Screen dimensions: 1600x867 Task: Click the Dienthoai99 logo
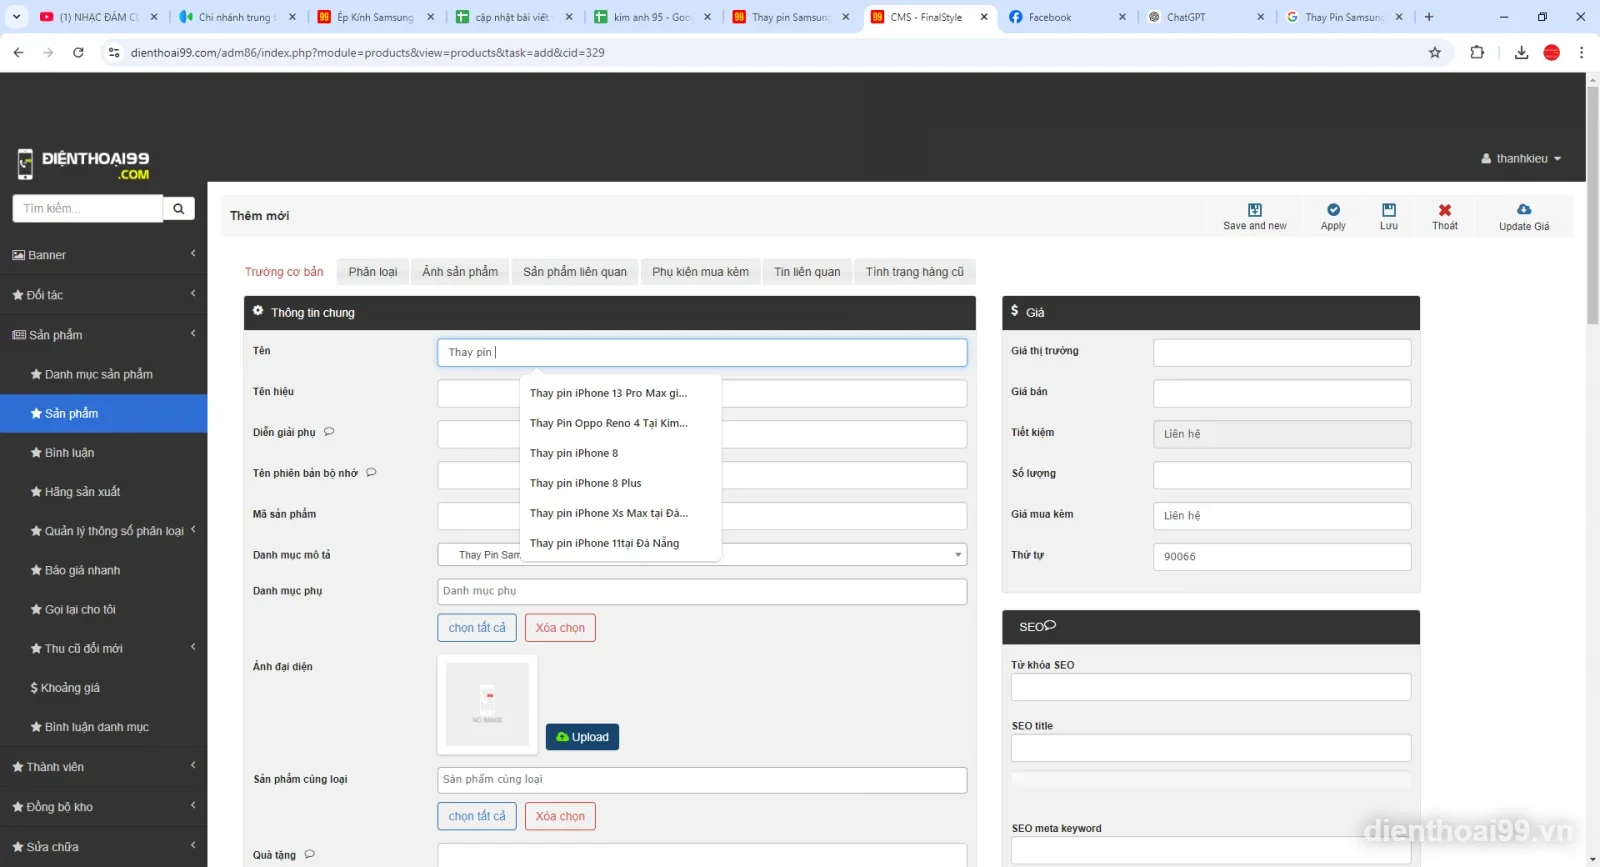tap(83, 165)
